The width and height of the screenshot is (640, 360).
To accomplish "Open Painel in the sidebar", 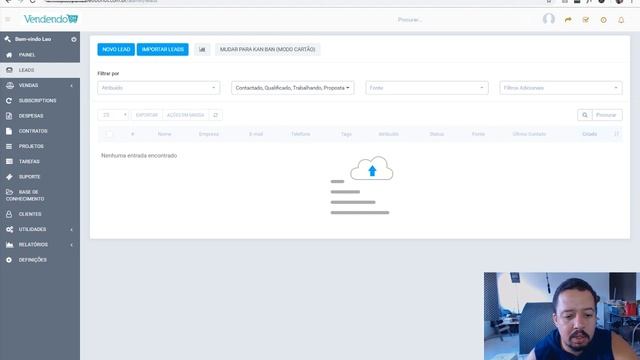I will pos(40,55).
